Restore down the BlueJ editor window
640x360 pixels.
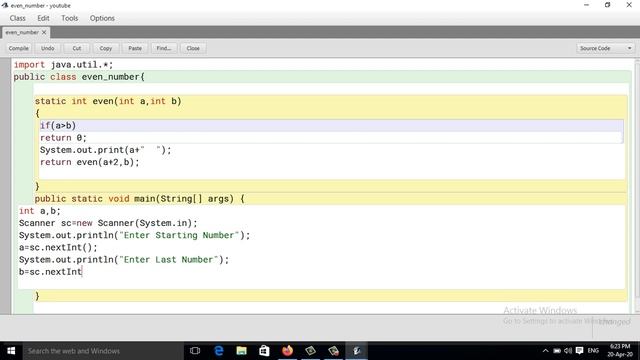pos(608,5)
